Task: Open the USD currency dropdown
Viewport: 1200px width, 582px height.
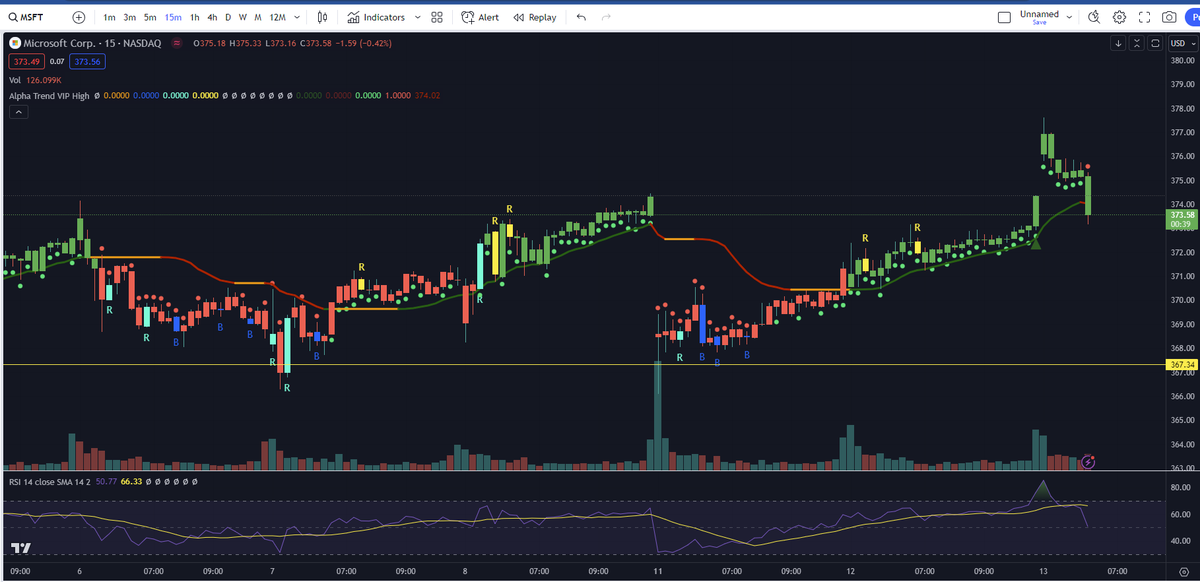Action: pyautogui.click(x=1183, y=43)
